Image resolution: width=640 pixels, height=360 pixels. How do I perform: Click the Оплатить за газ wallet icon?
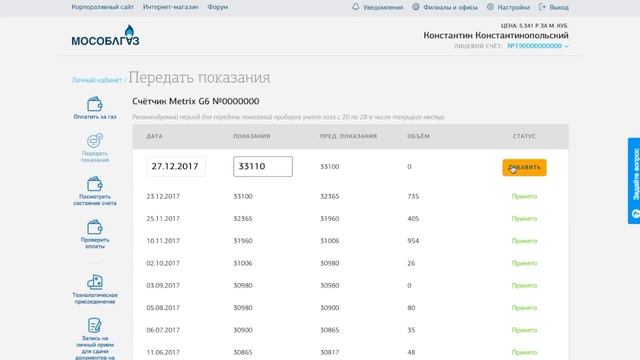coord(95,104)
